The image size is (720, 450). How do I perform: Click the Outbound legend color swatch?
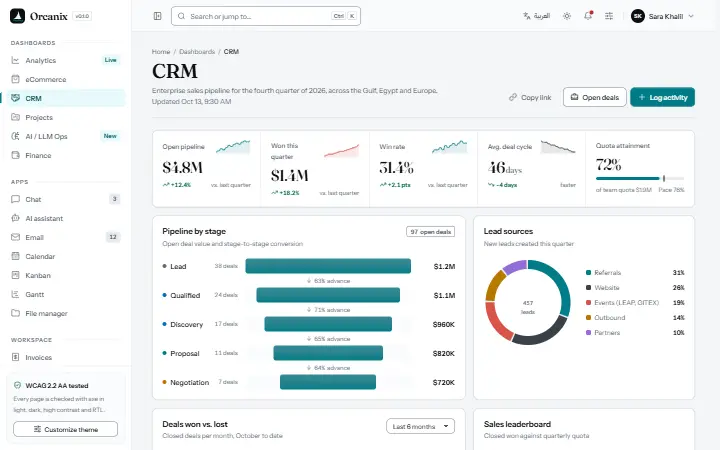click(588, 318)
